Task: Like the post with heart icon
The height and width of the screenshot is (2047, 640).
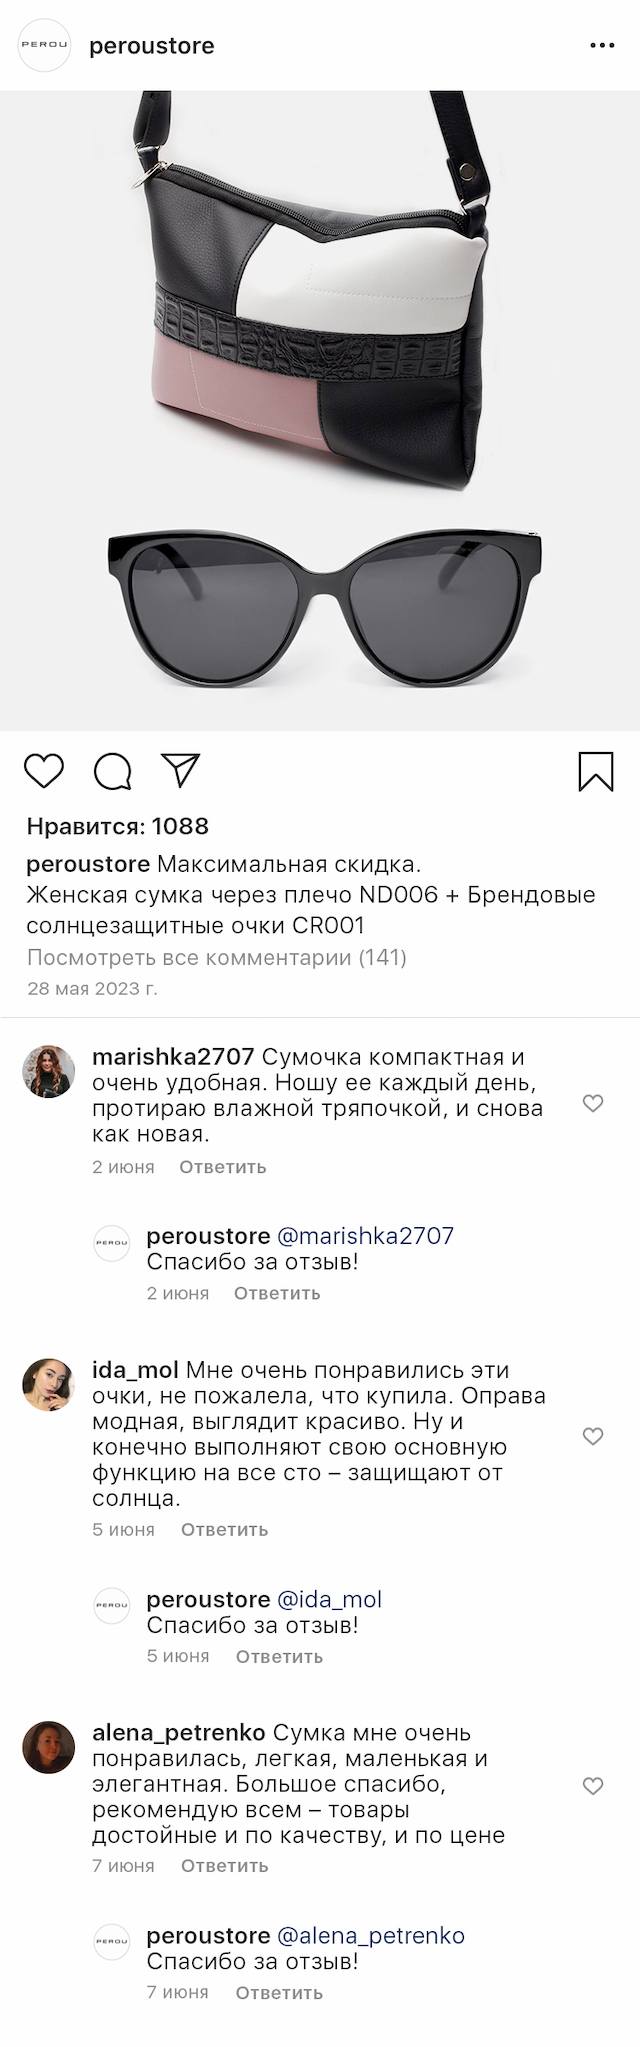Action: pos(43,771)
